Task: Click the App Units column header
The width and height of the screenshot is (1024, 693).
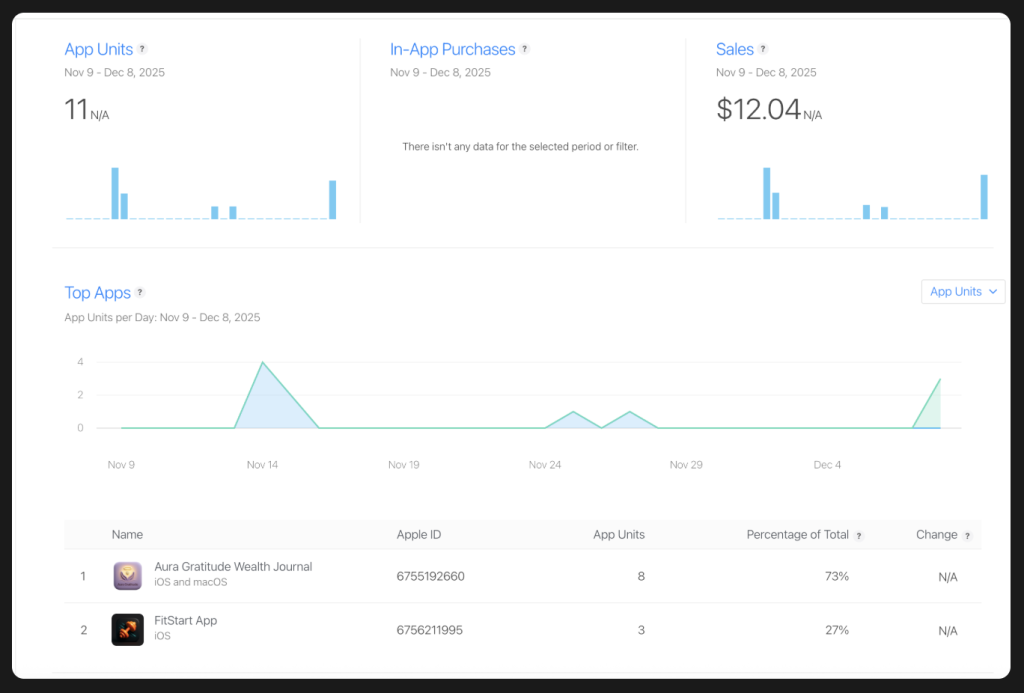Action: (x=618, y=535)
